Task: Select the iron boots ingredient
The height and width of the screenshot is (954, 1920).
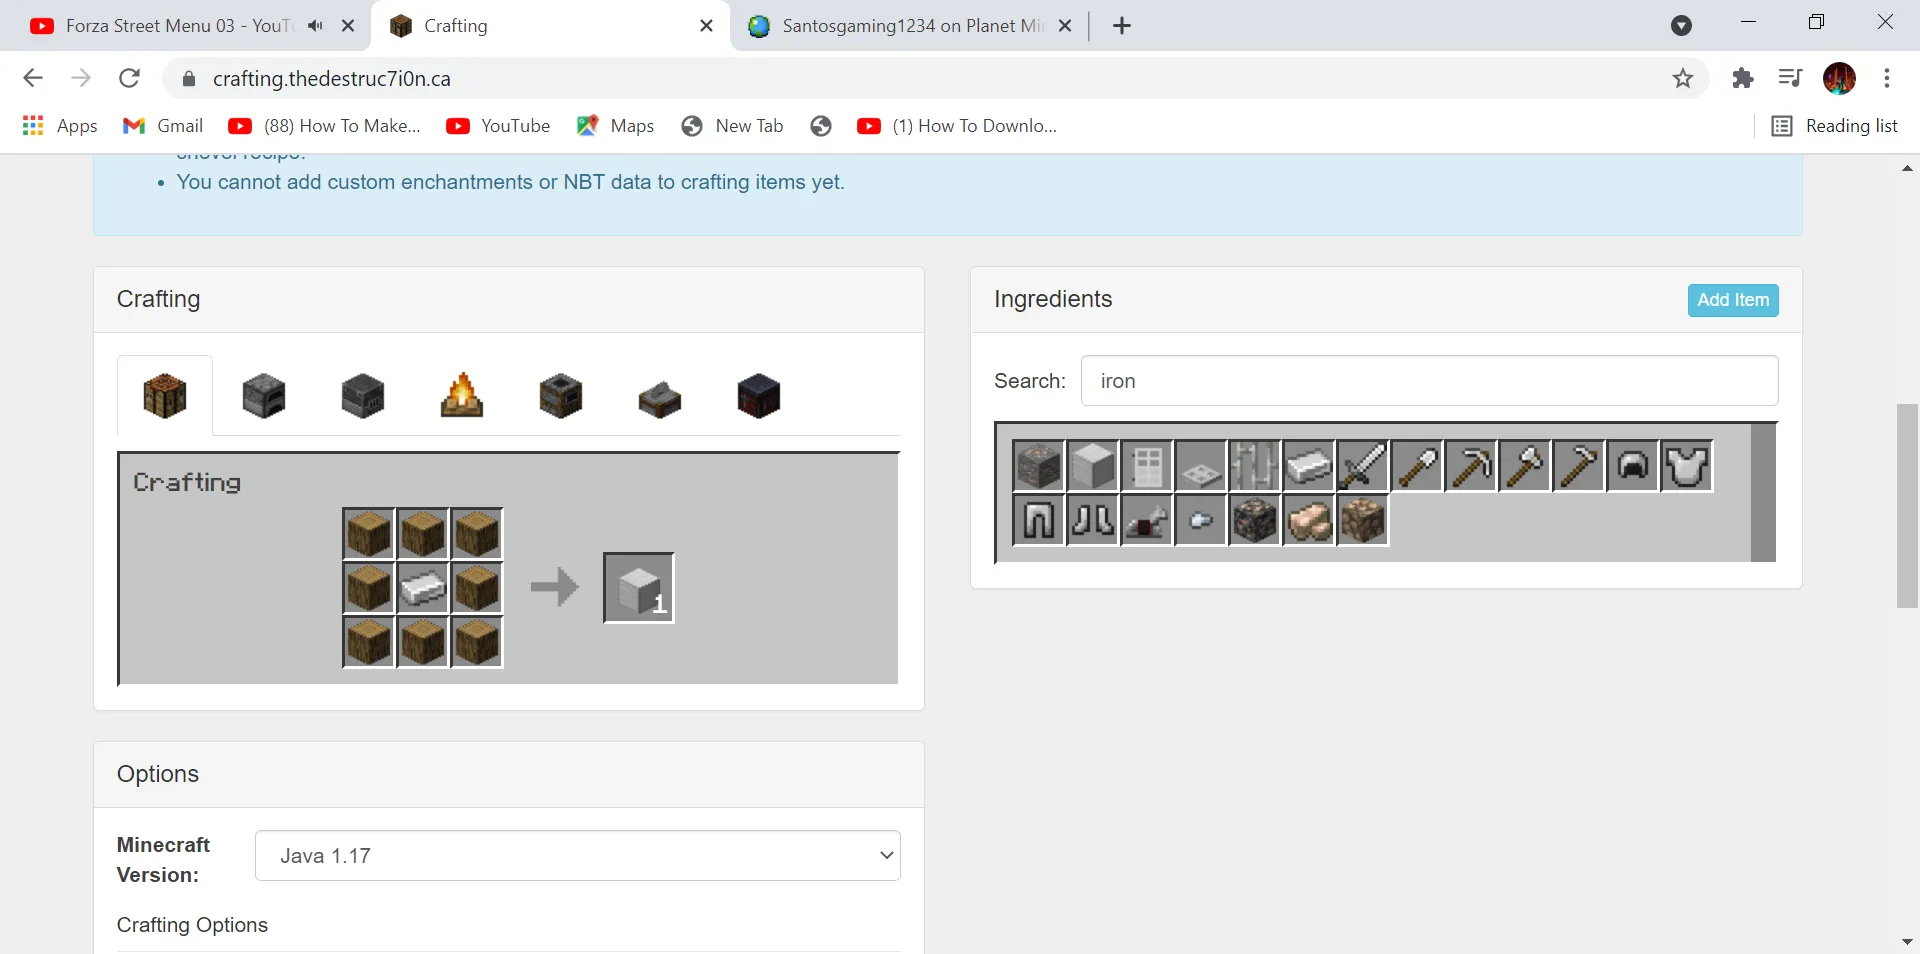Action: point(1093,520)
